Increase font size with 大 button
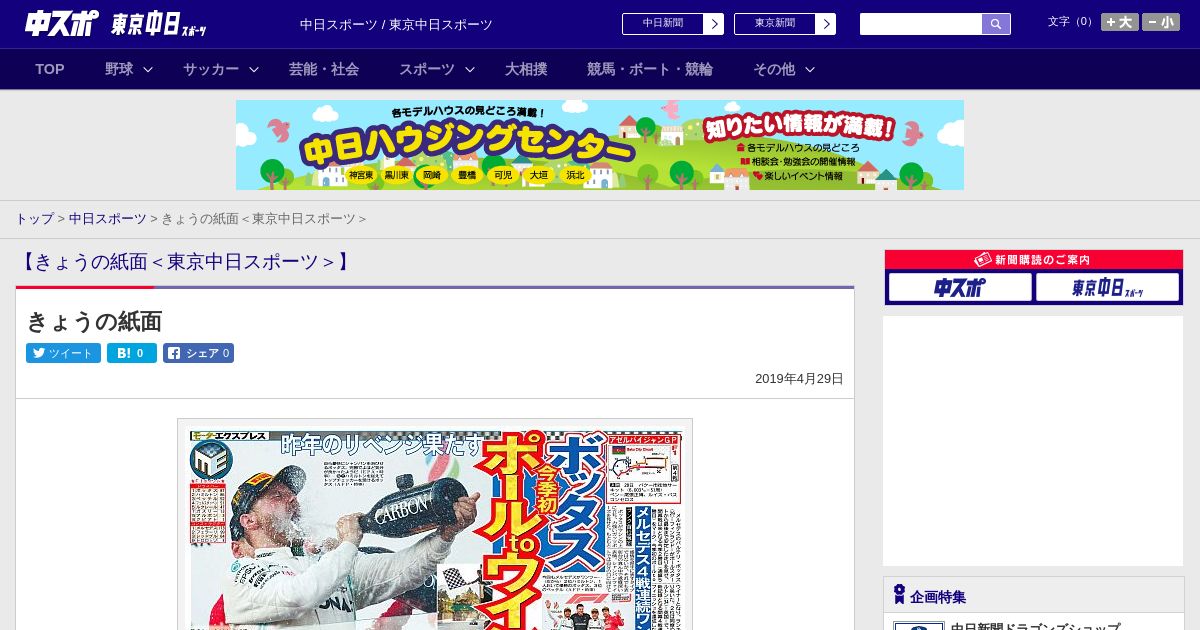This screenshot has width=1200, height=630. (1120, 22)
